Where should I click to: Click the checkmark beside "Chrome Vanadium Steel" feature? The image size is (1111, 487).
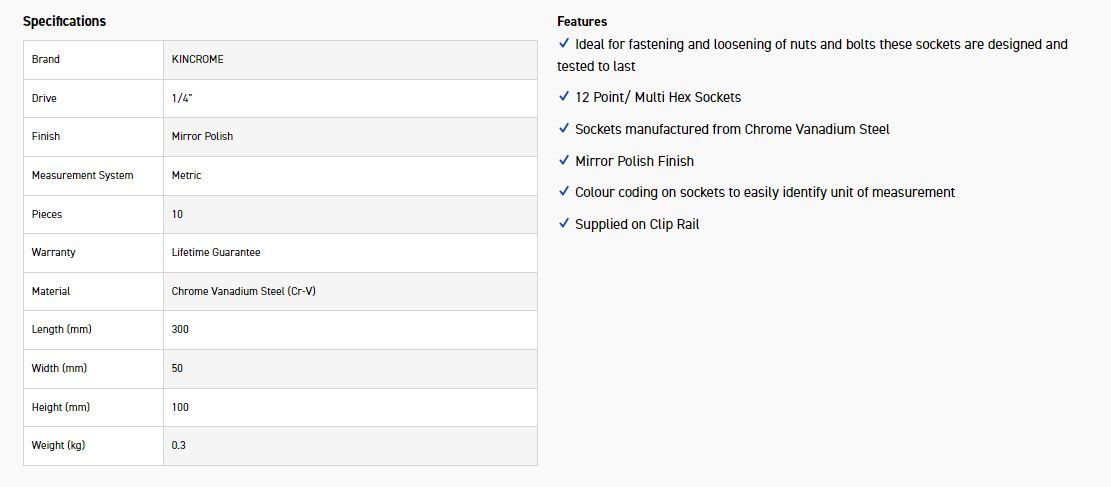[564, 129]
